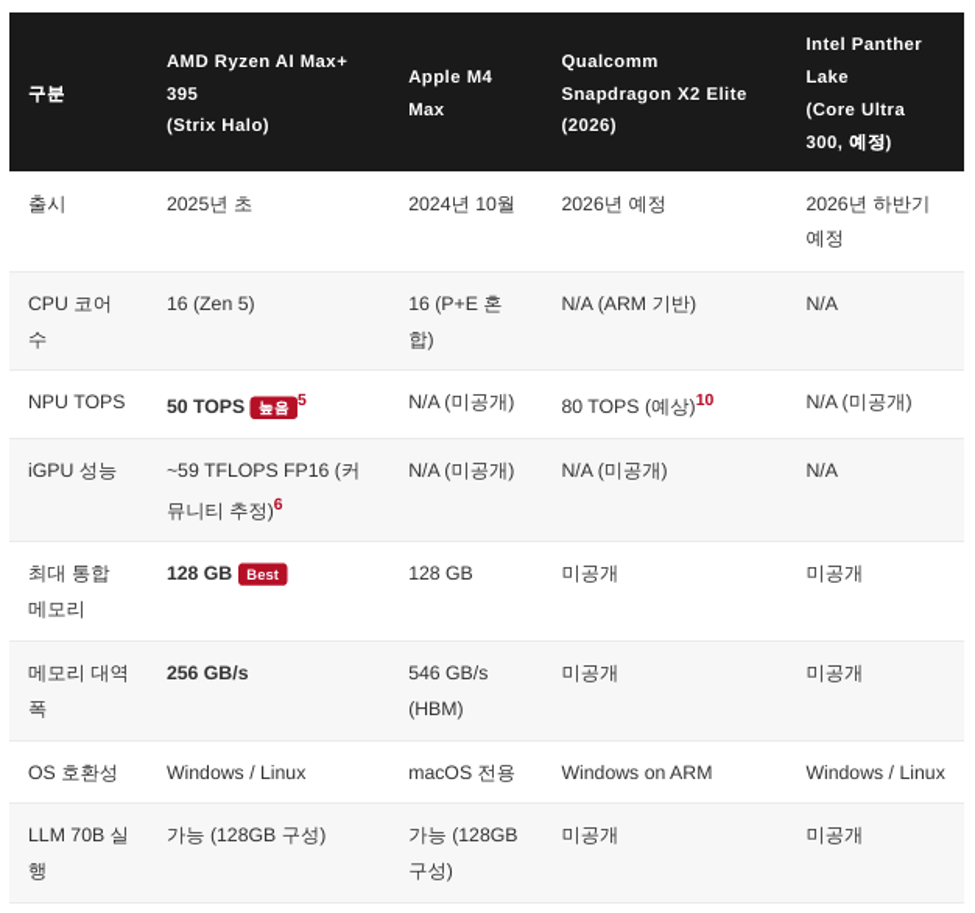Select the 2024년 10월 release cell
The image size is (975, 913).
[461, 204]
